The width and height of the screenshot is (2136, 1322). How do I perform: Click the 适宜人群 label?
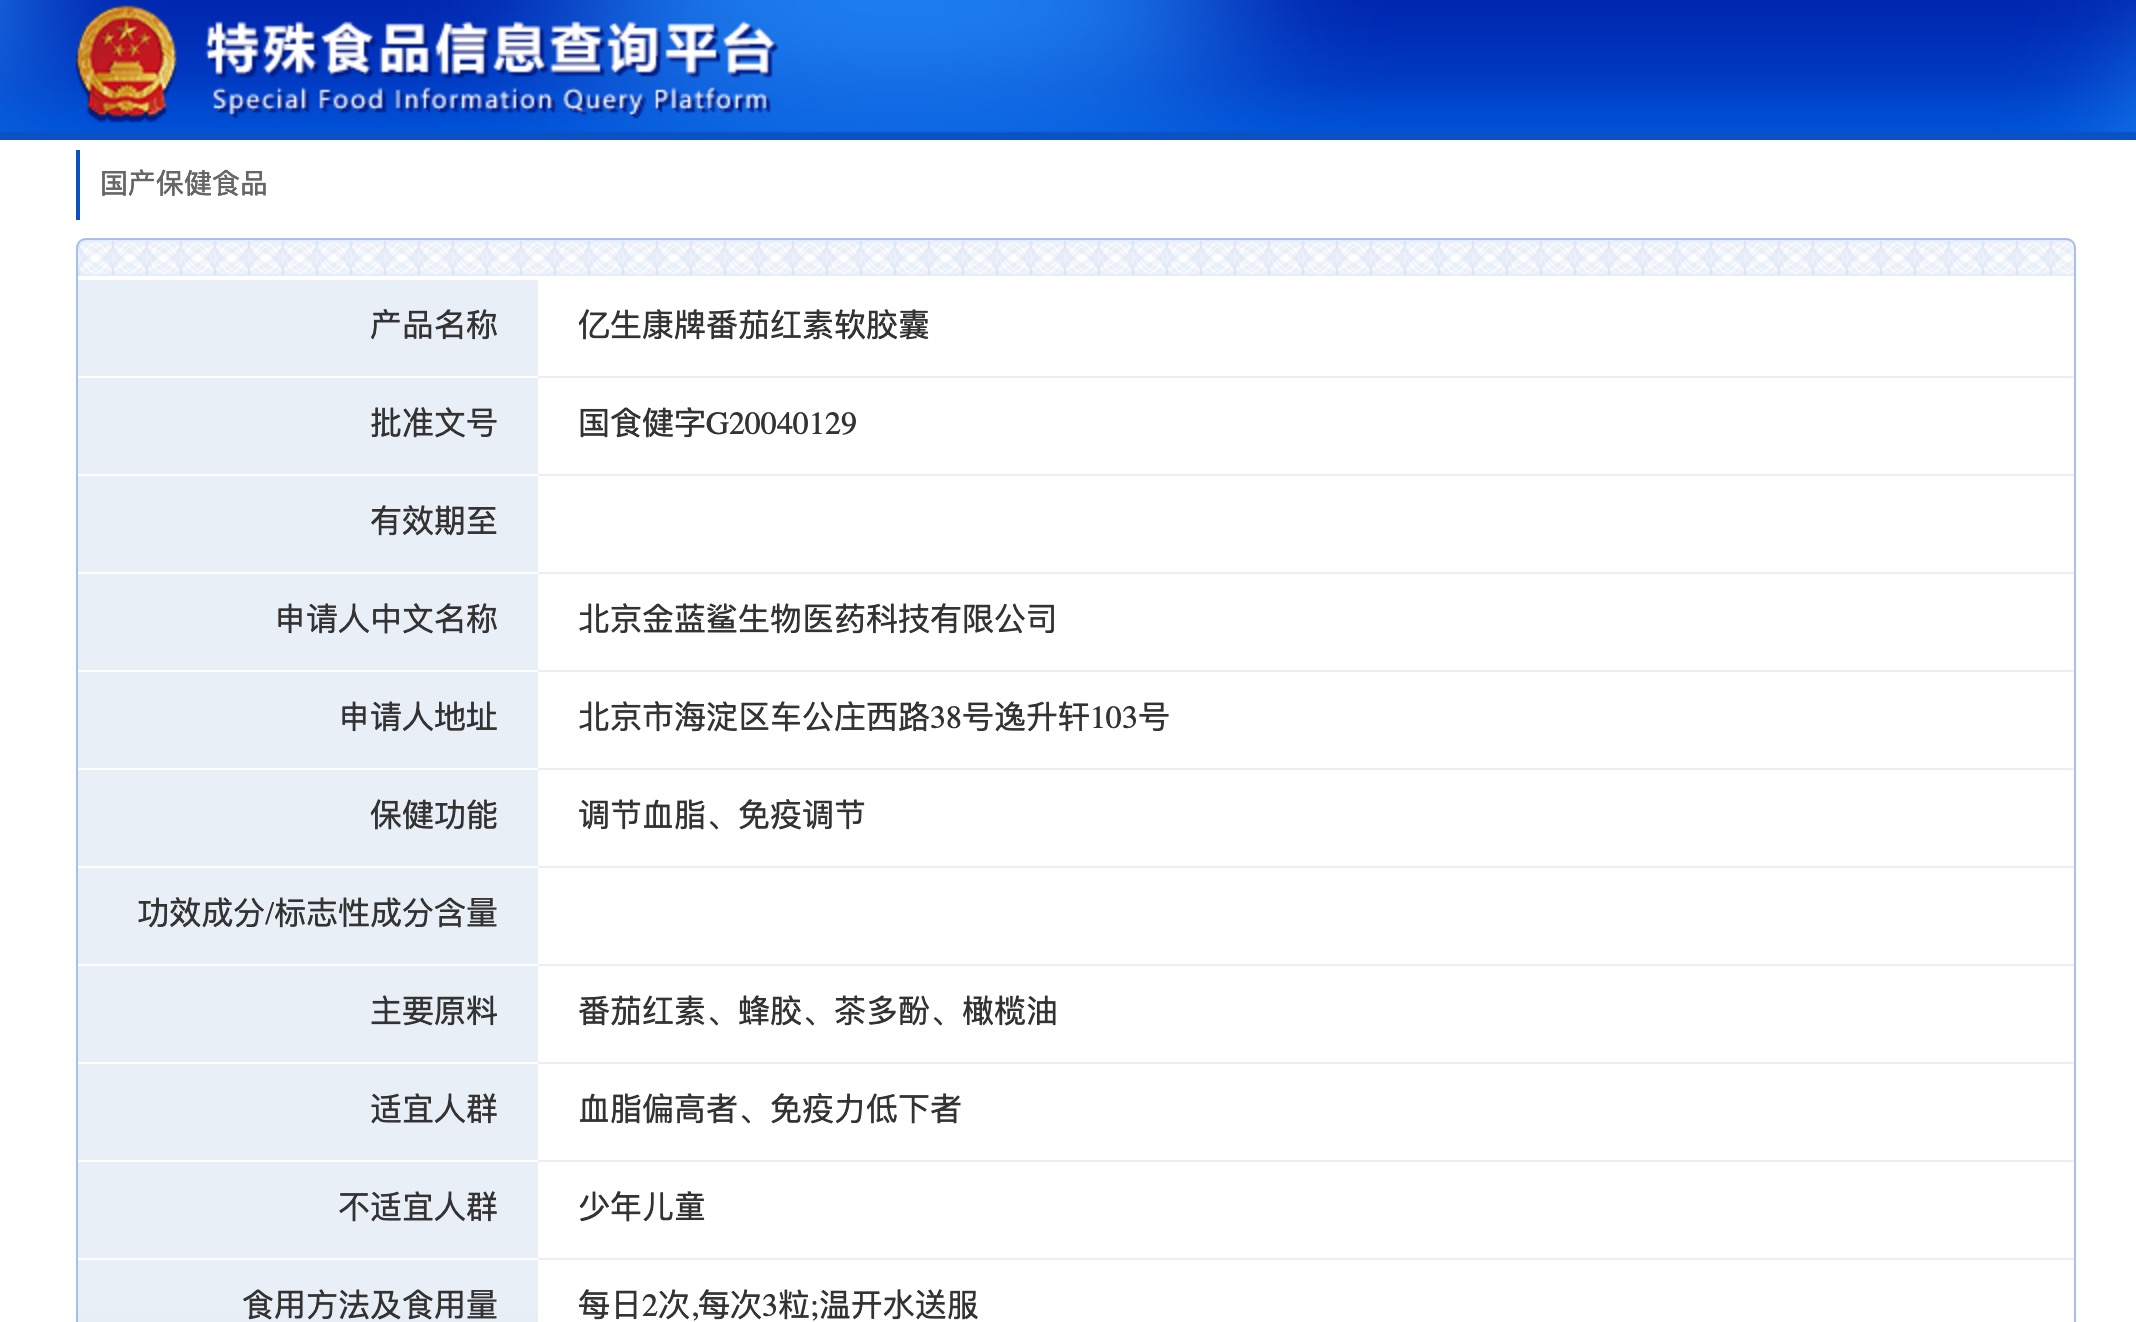[433, 1109]
